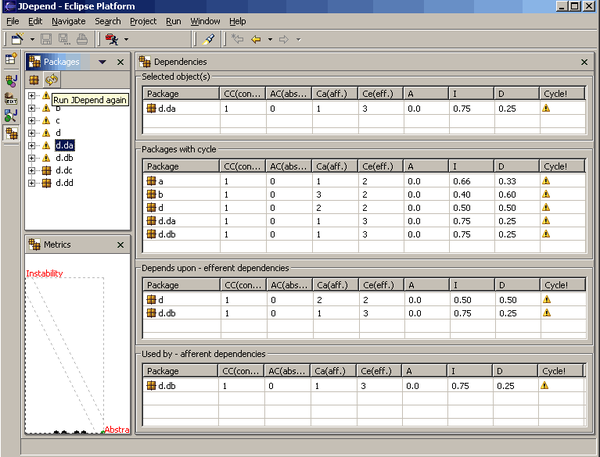Click Package header in Selected object(s) table

[181, 94]
